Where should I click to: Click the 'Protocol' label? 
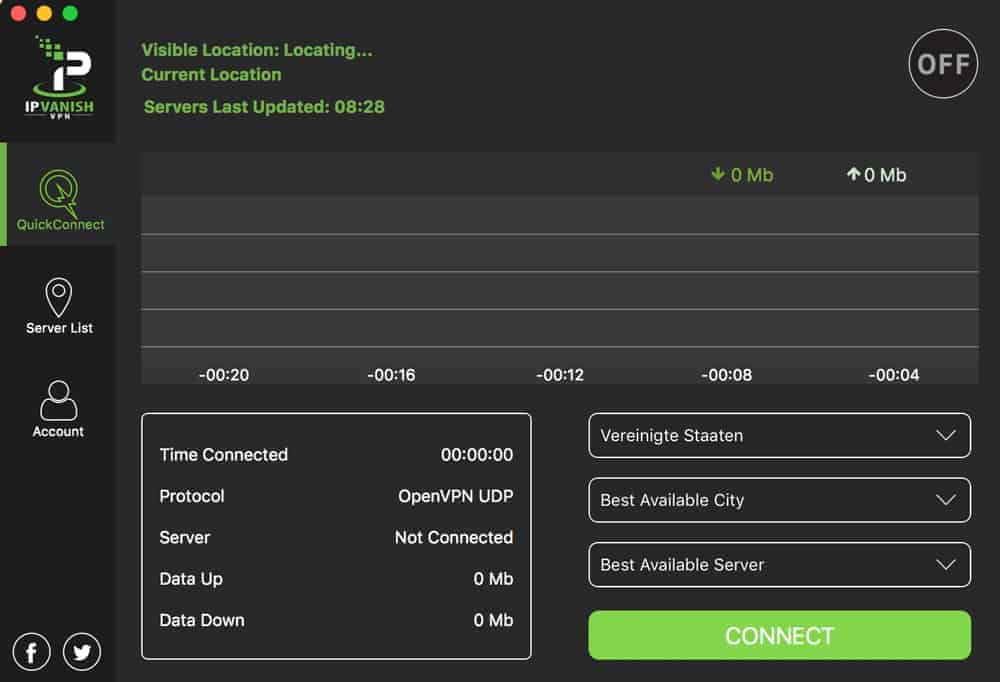click(x=191, y=496)
